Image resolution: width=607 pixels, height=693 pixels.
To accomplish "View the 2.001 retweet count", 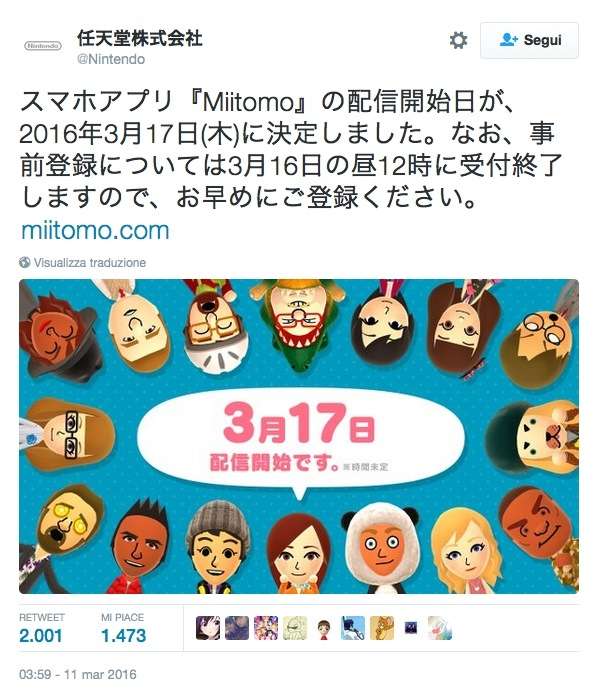I will (41, 636).
